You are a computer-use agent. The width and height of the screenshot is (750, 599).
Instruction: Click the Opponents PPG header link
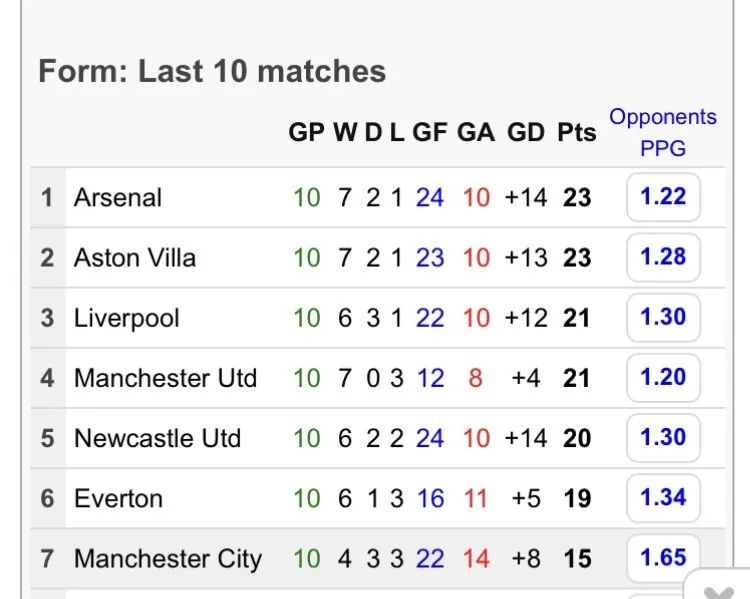click(x=663, y=133)
